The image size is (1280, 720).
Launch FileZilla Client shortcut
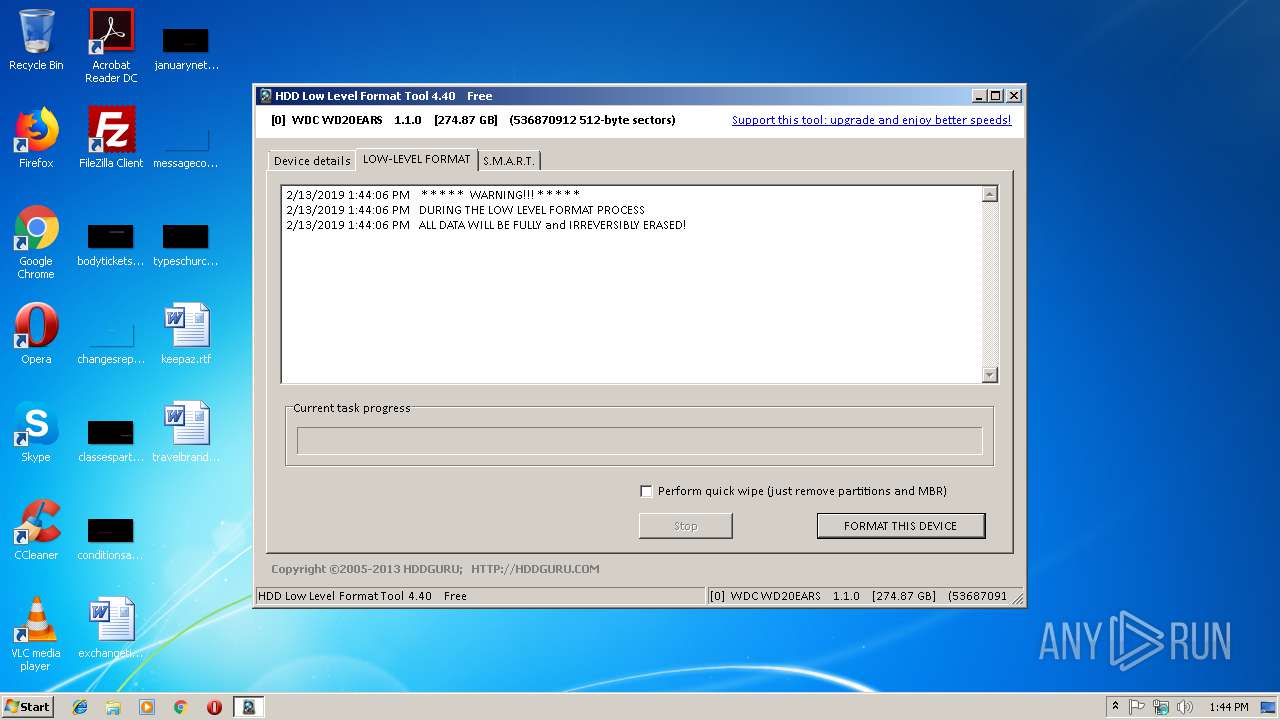click(111, 138)
